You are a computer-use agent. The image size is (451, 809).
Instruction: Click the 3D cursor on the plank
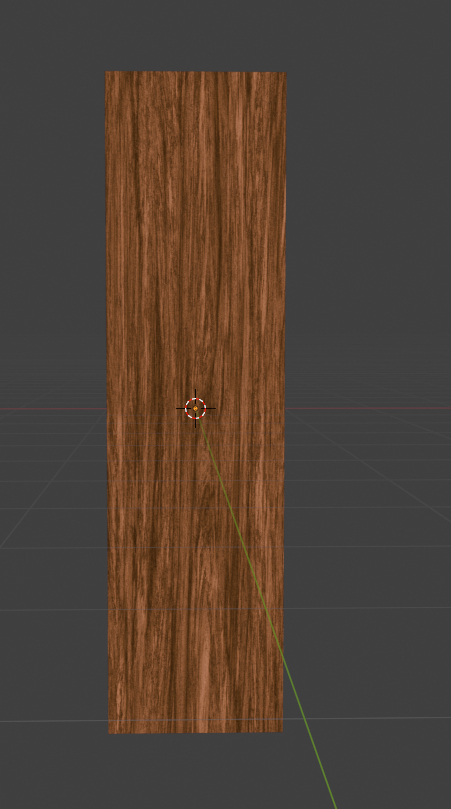tap(196, 409)
